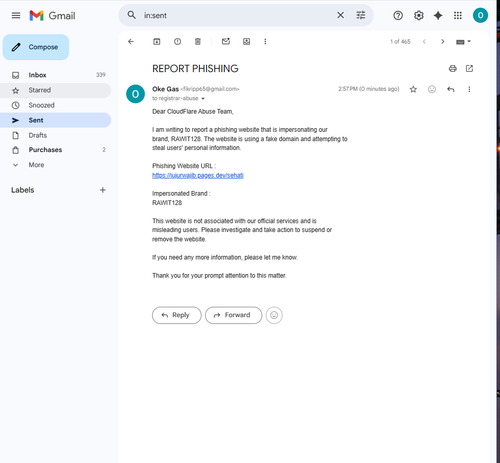This screenshot has height=463, width=500.
Task: Open the Snoozed folder
Action: click(x=55, y=105)
